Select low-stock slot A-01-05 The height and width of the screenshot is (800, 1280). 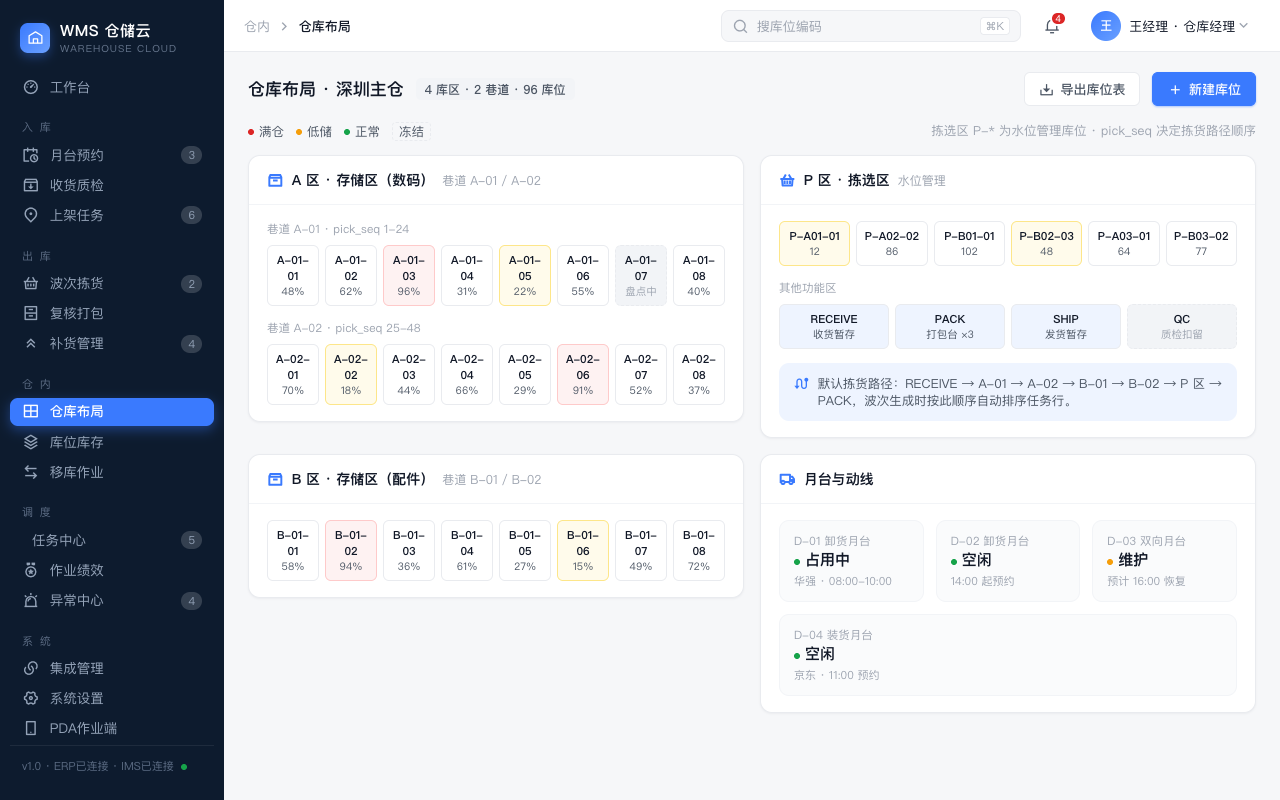tap(525, 275)
